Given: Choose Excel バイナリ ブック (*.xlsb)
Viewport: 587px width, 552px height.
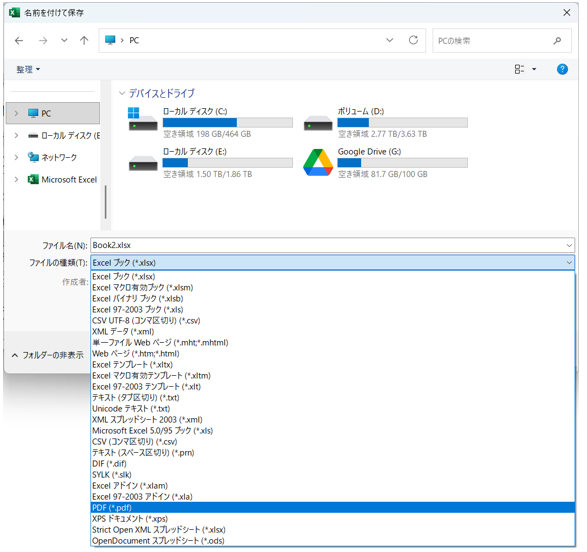Looking at the screenshot, I should pos(333,299).
